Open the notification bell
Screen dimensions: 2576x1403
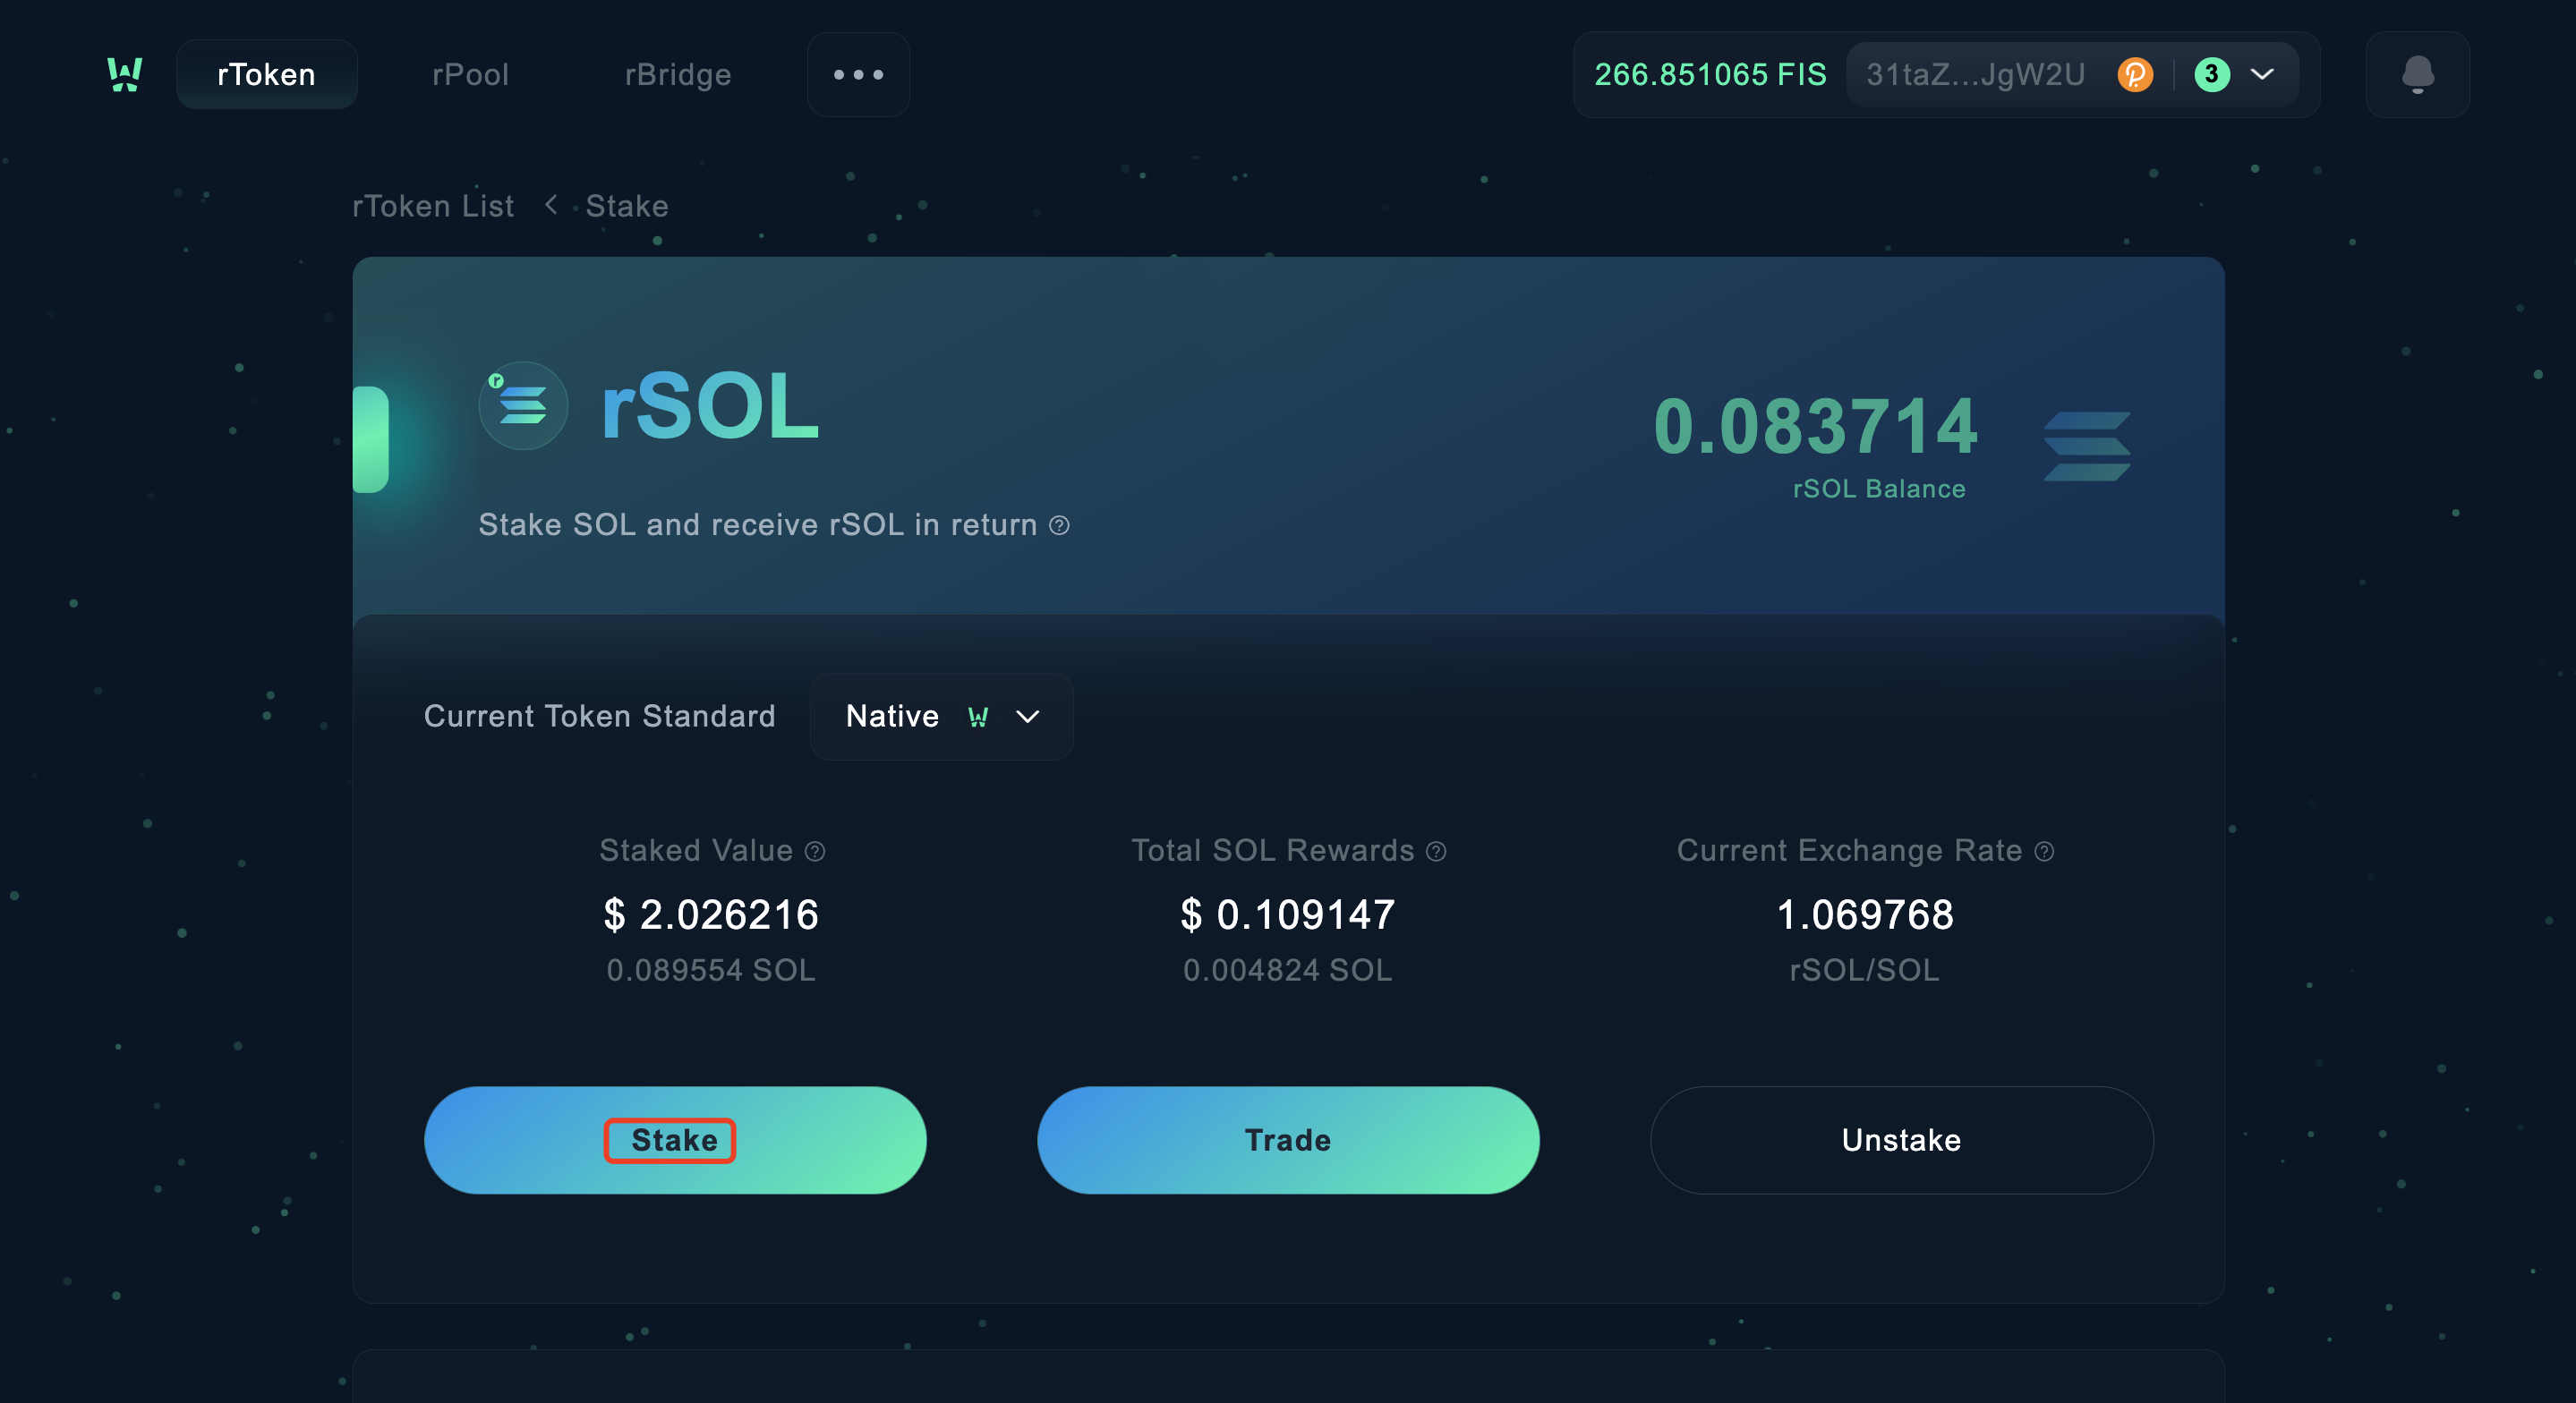[x=2417, y=75]
